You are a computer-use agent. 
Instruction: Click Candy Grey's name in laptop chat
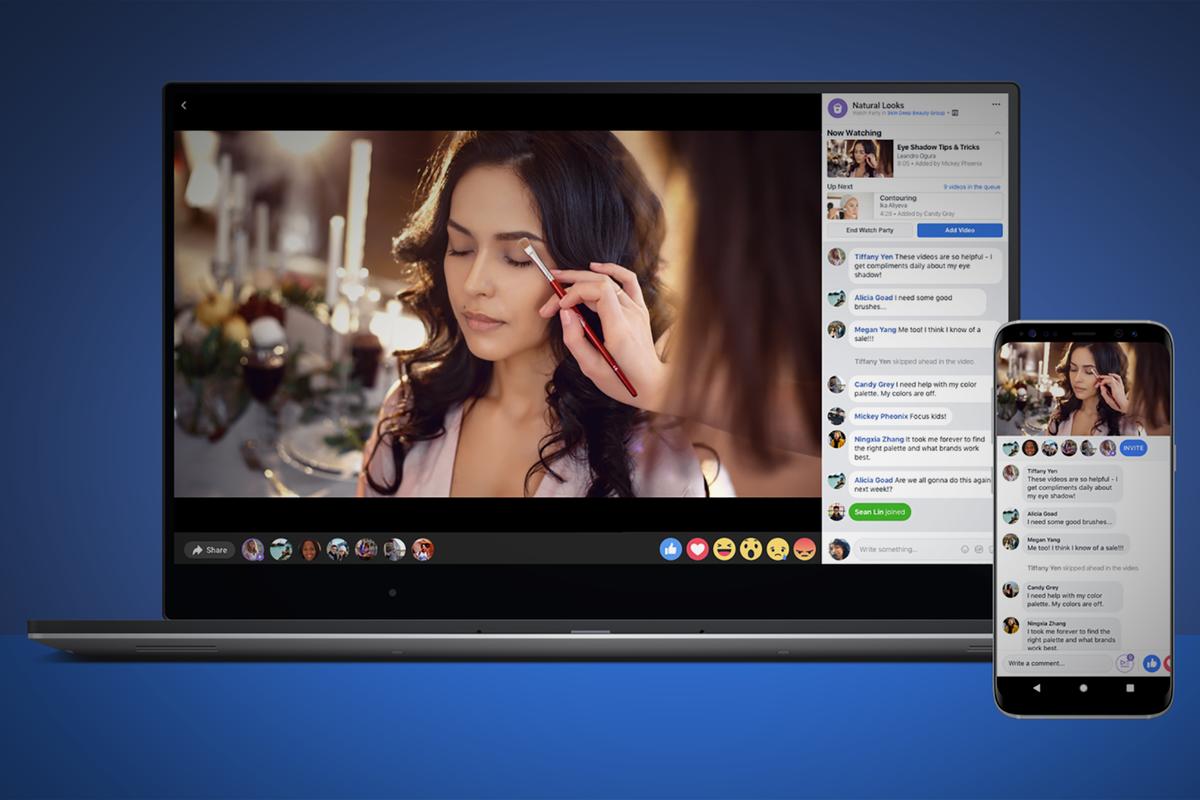(x=874, y=385)
